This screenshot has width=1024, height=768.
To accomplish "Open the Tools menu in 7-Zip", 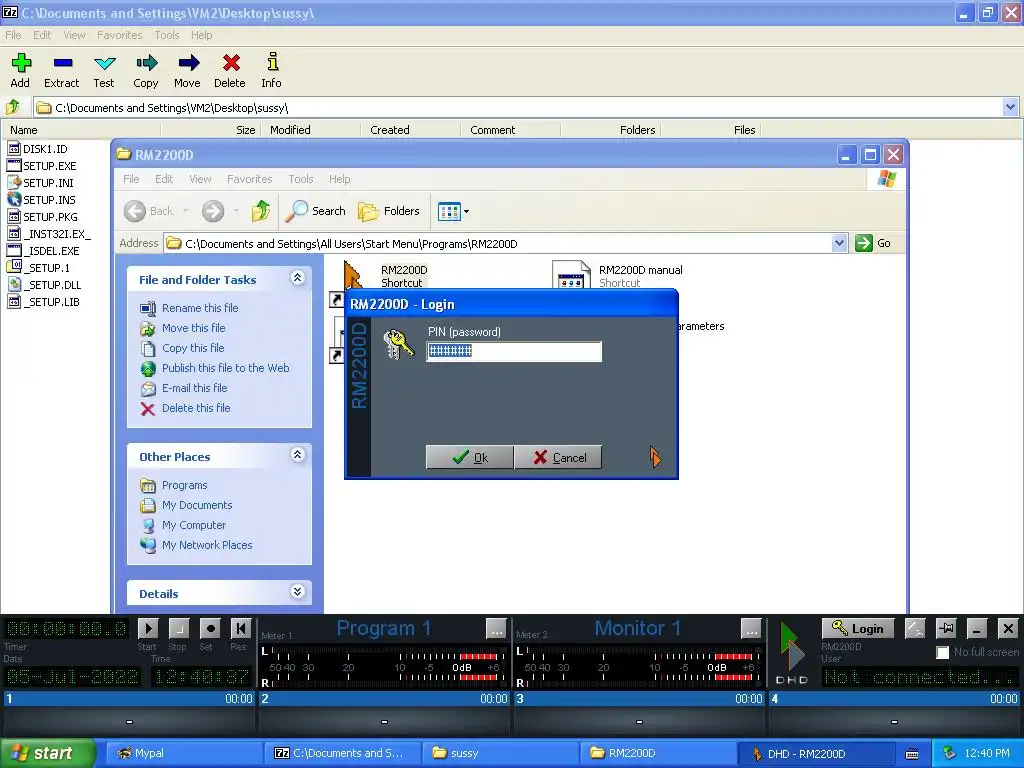I will pos(167,35).
